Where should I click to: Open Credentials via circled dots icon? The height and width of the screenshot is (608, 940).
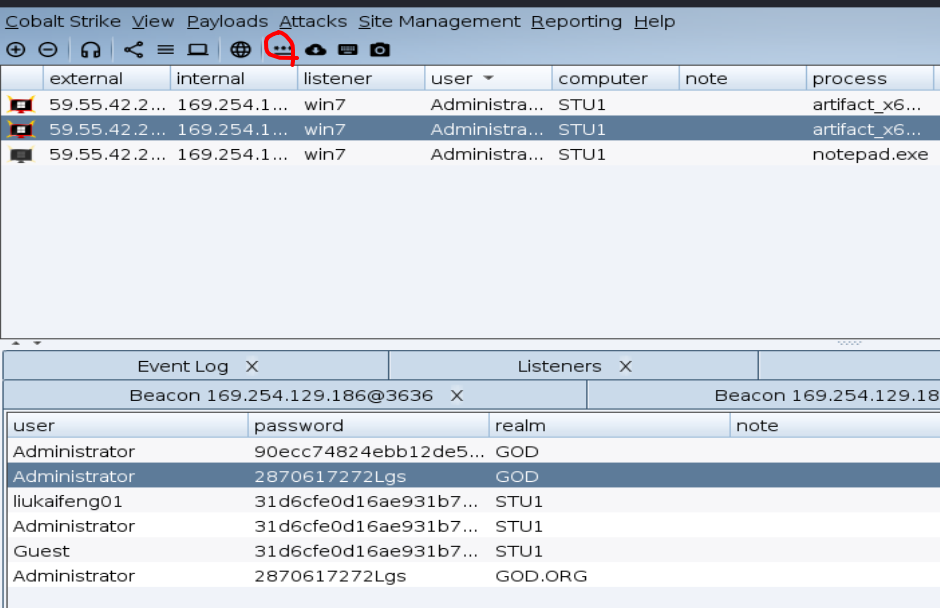[282, 49]
